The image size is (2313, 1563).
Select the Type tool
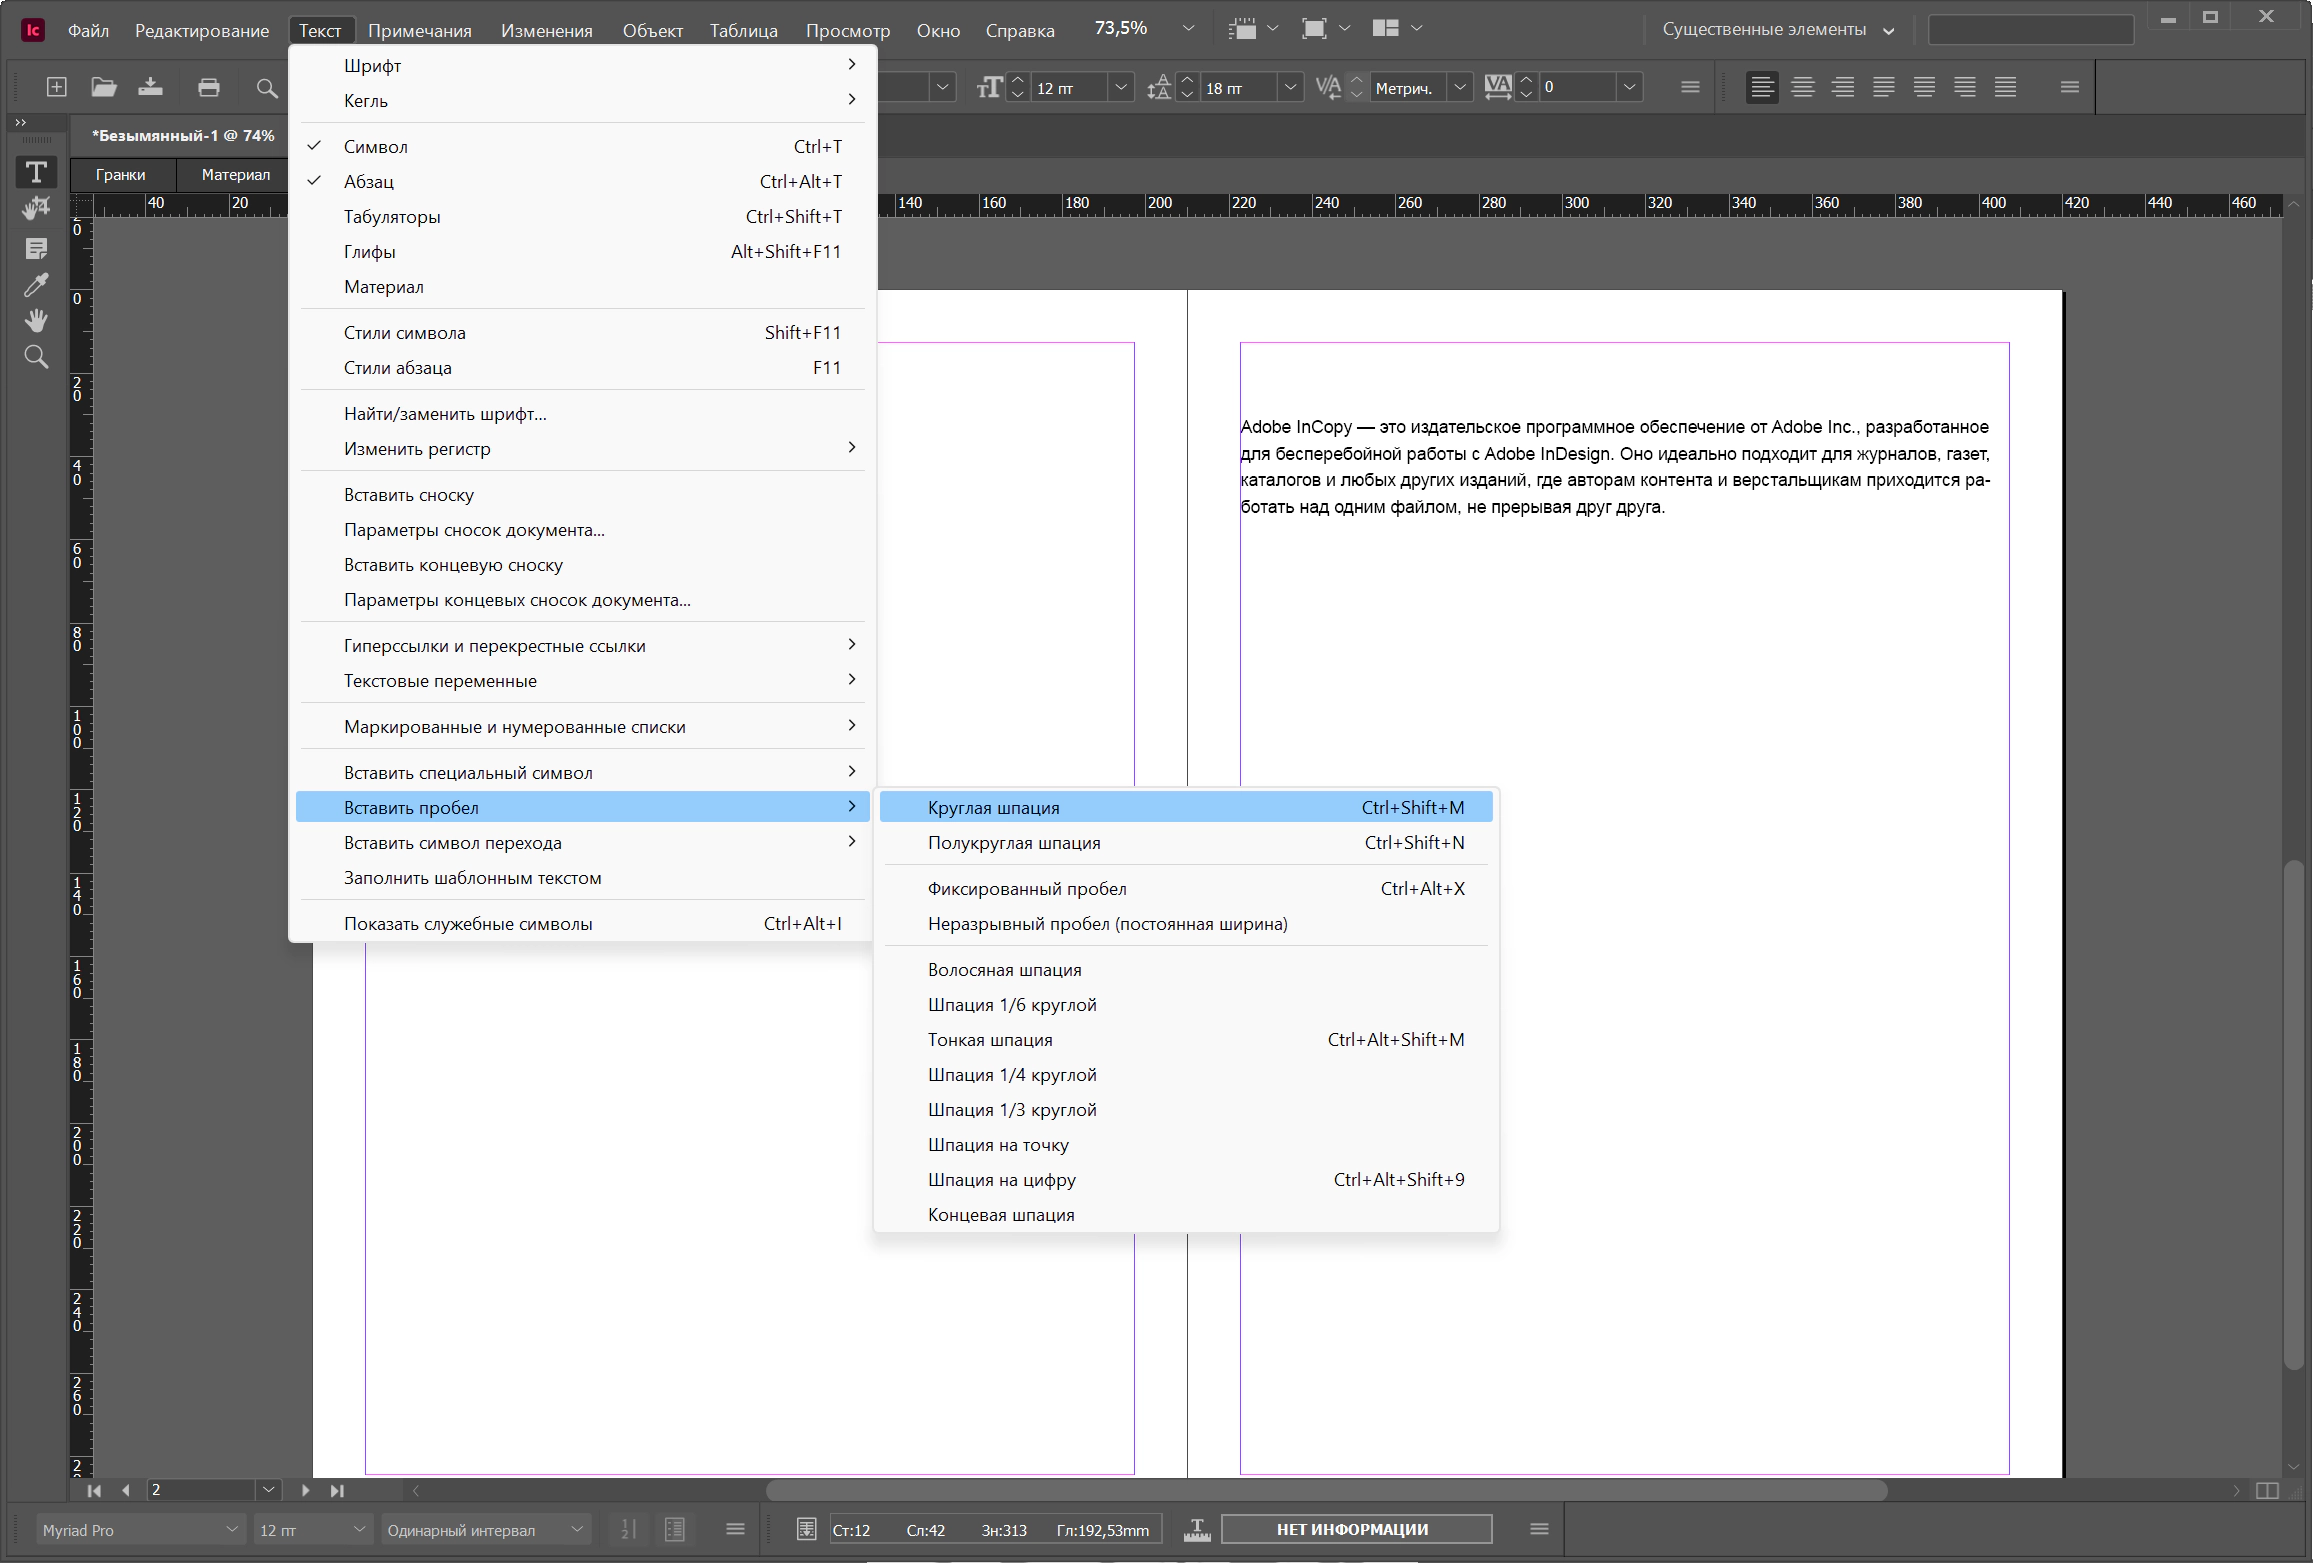pyautogui.click(x=36, y=172)
